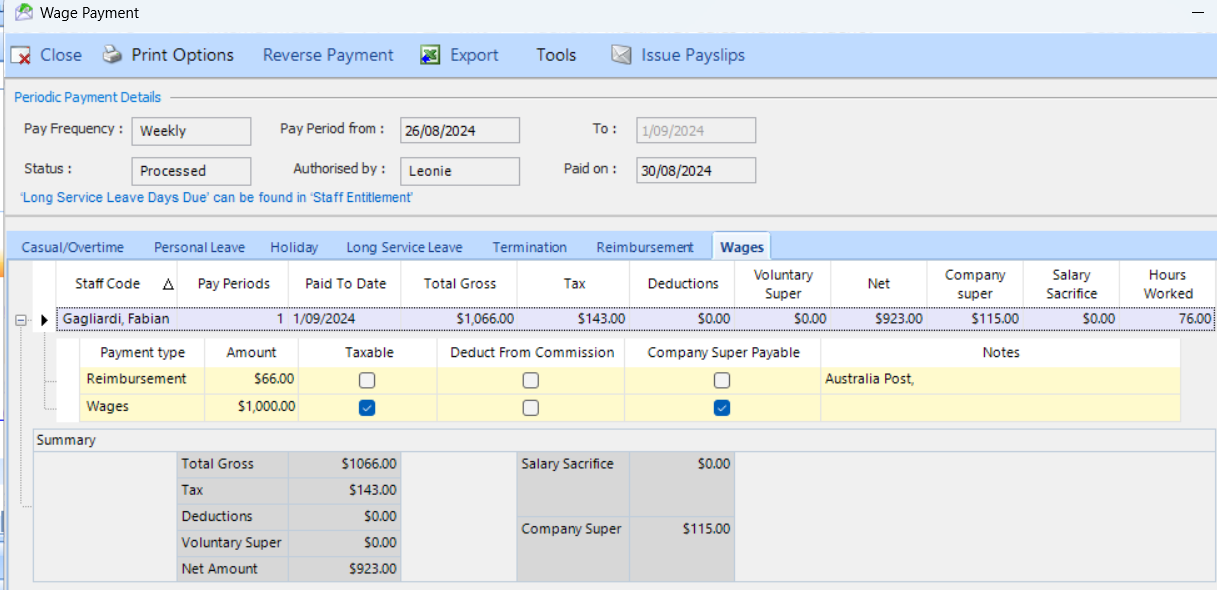The width and height of the screenshot is (1217, 590).
Task: Click the envelope icon for Issue Payslips
Action: point(622,55)
